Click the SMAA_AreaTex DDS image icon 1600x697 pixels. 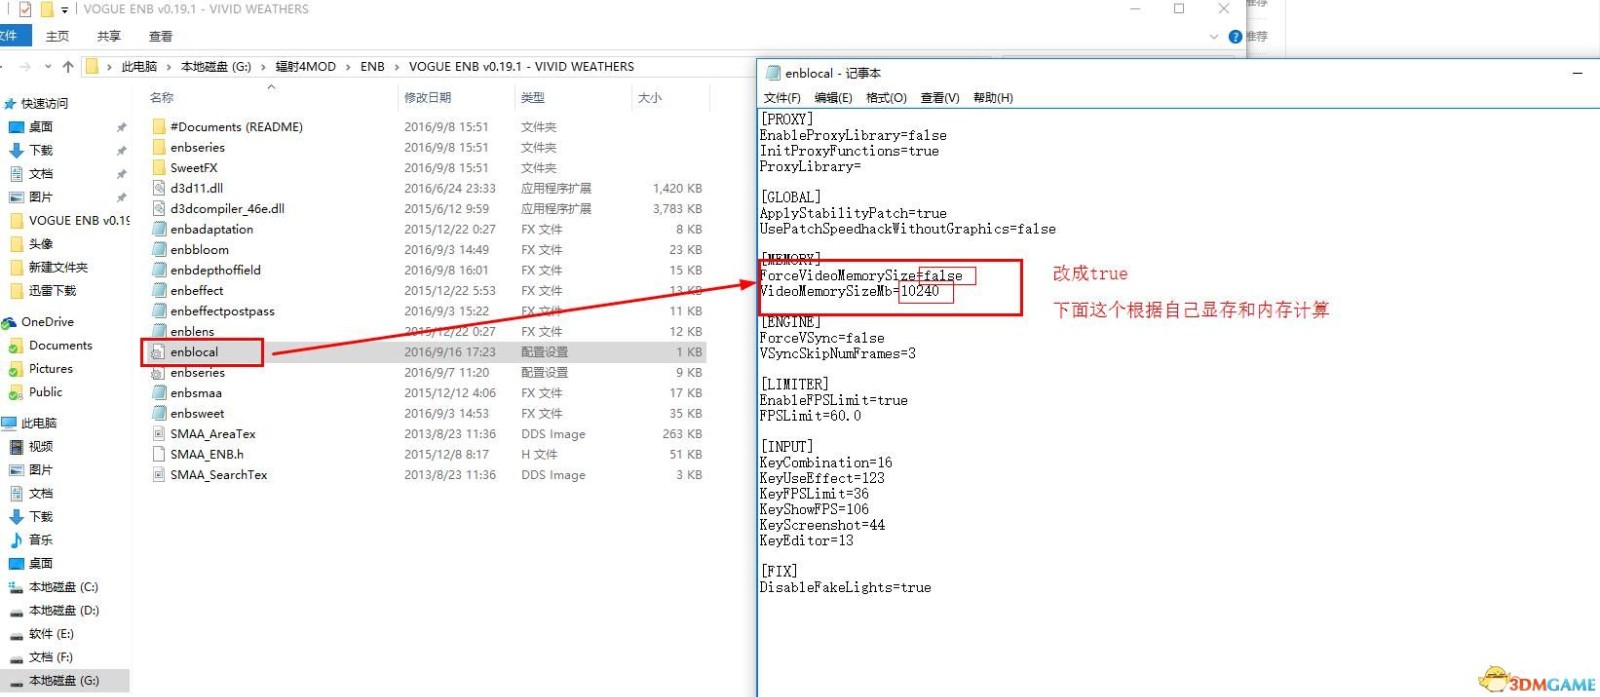pos(159,434)
